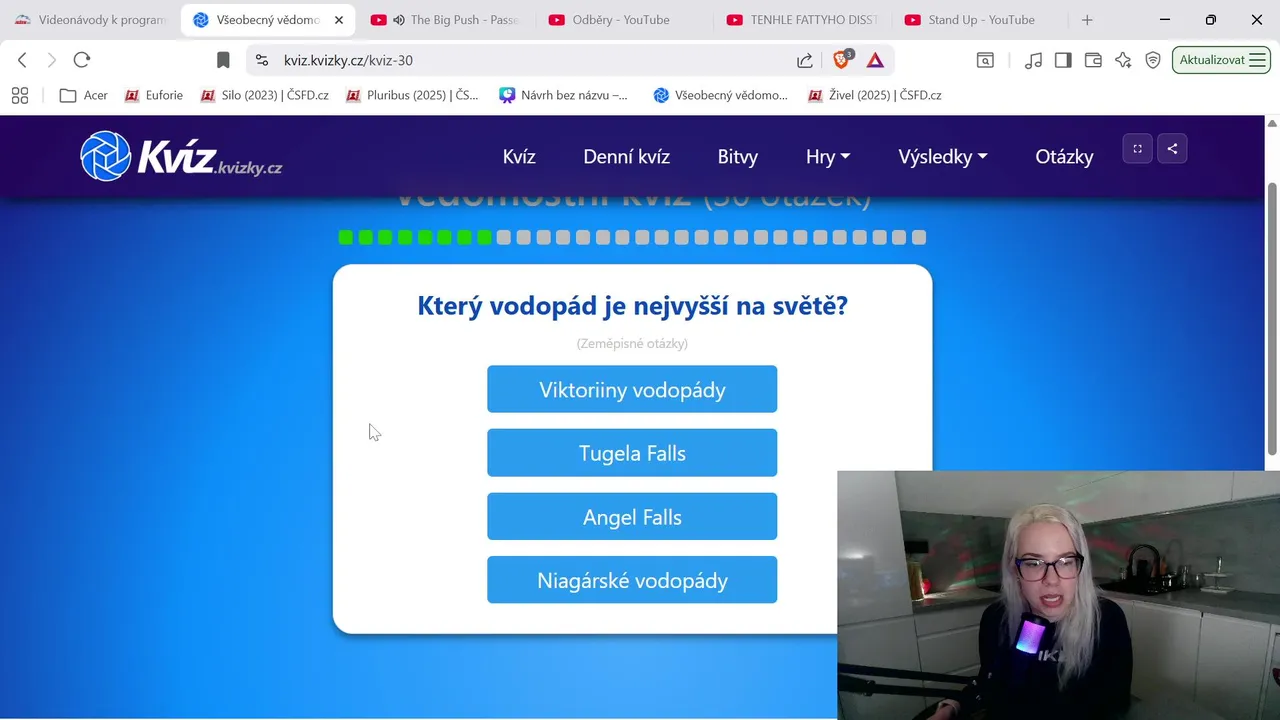1280x720 pixels.
Task: Open a new browser tab with plus
Action: 1087,20
